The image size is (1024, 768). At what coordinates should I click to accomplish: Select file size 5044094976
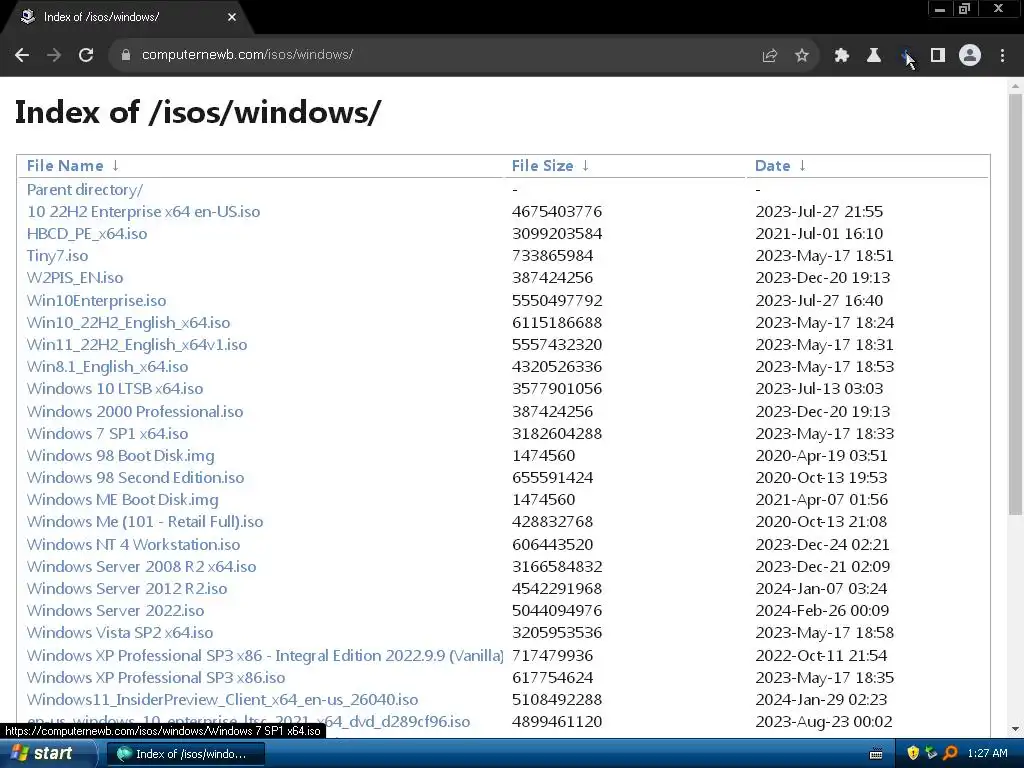pos(556,611)
